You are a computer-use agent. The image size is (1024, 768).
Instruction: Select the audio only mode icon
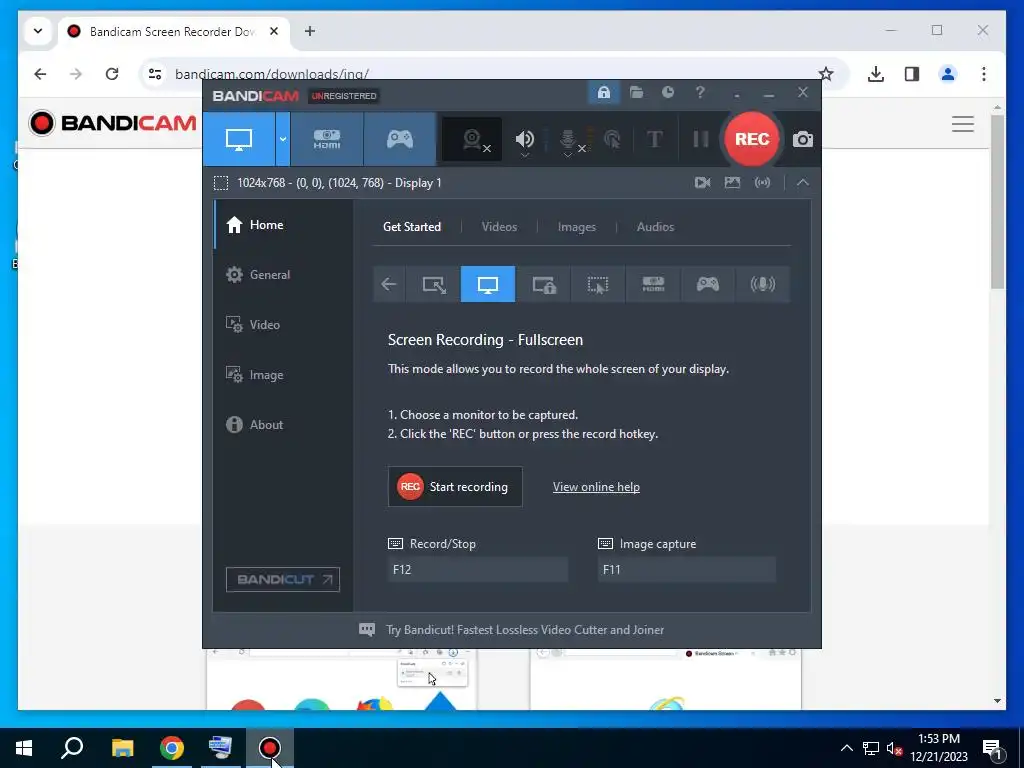point(762,284)
